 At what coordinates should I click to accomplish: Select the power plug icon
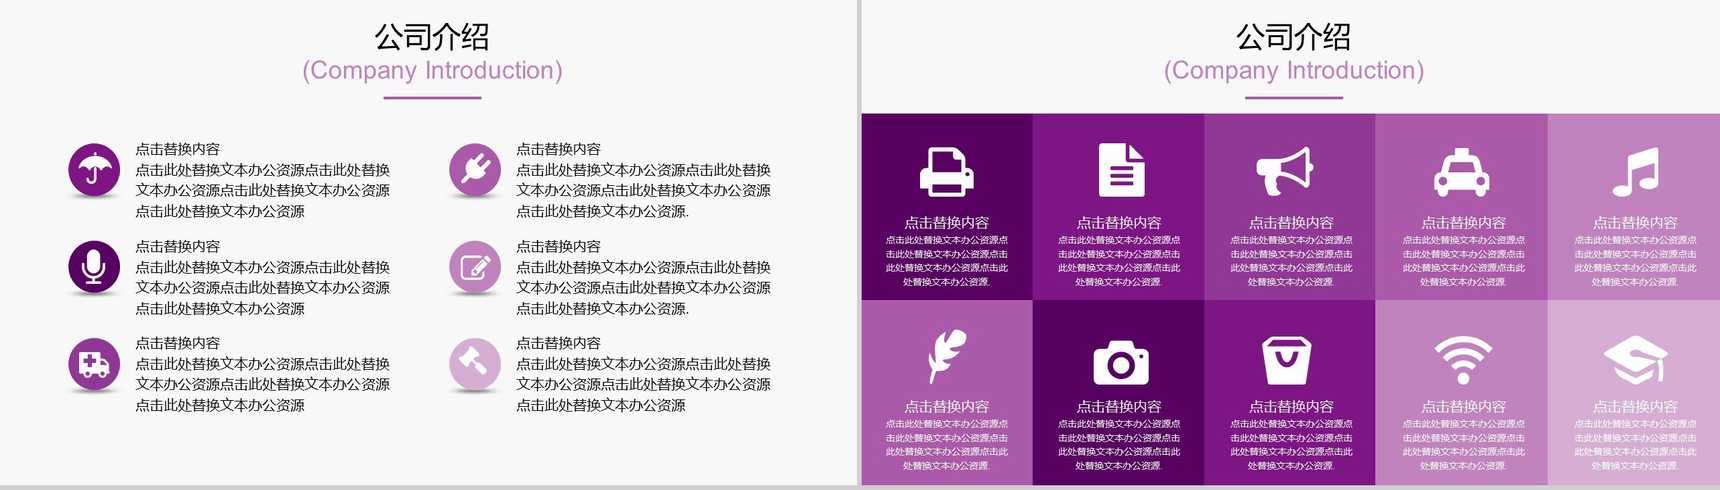[x=475, y=169]
